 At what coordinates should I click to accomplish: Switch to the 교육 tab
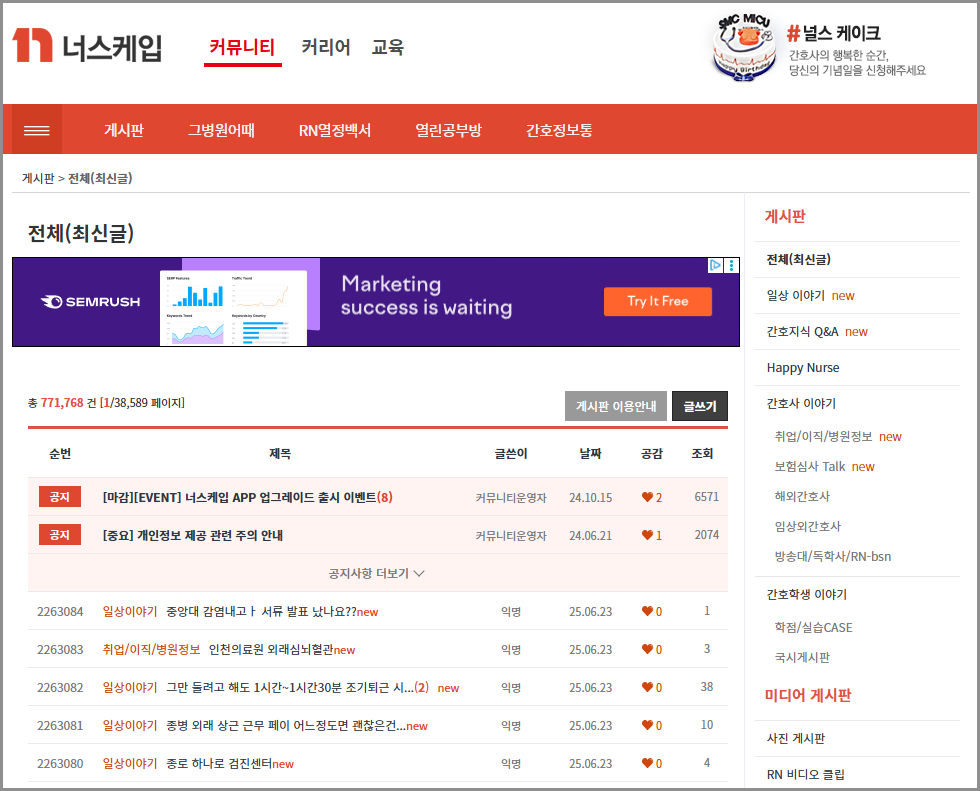388,47
